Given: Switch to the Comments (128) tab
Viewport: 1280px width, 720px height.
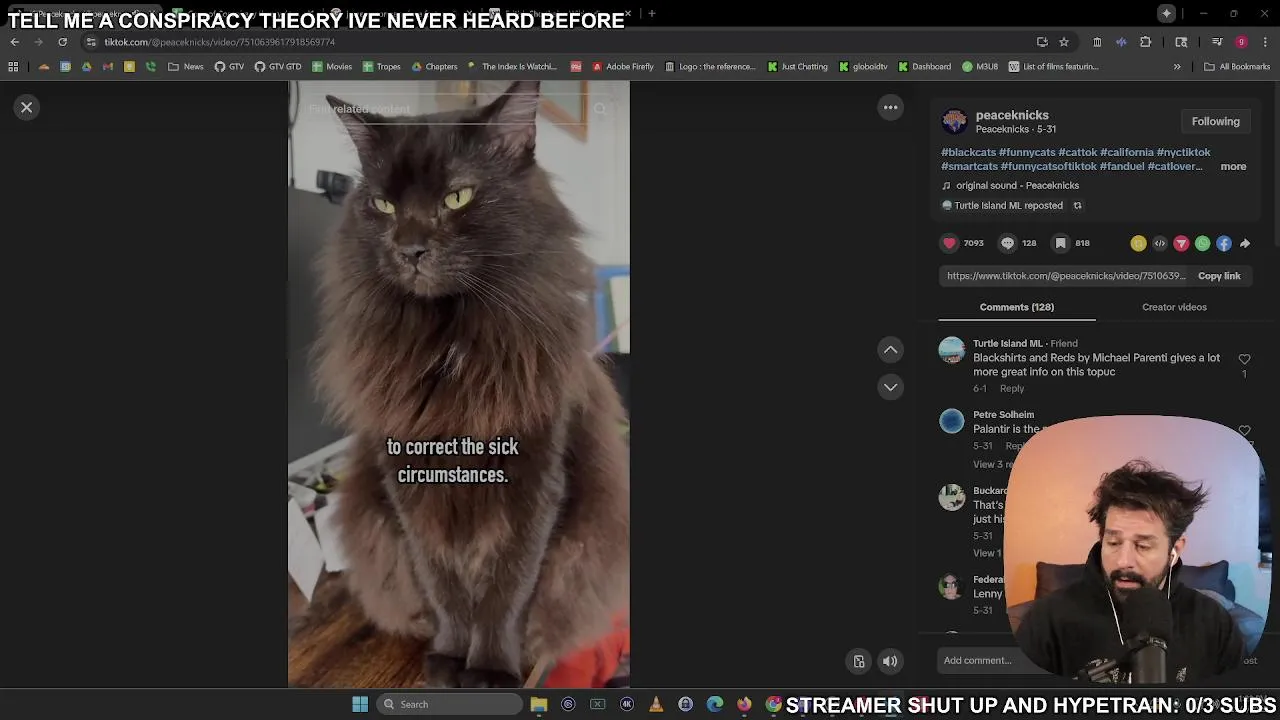Looking at the screenshot, I should tap(1017, 307).
